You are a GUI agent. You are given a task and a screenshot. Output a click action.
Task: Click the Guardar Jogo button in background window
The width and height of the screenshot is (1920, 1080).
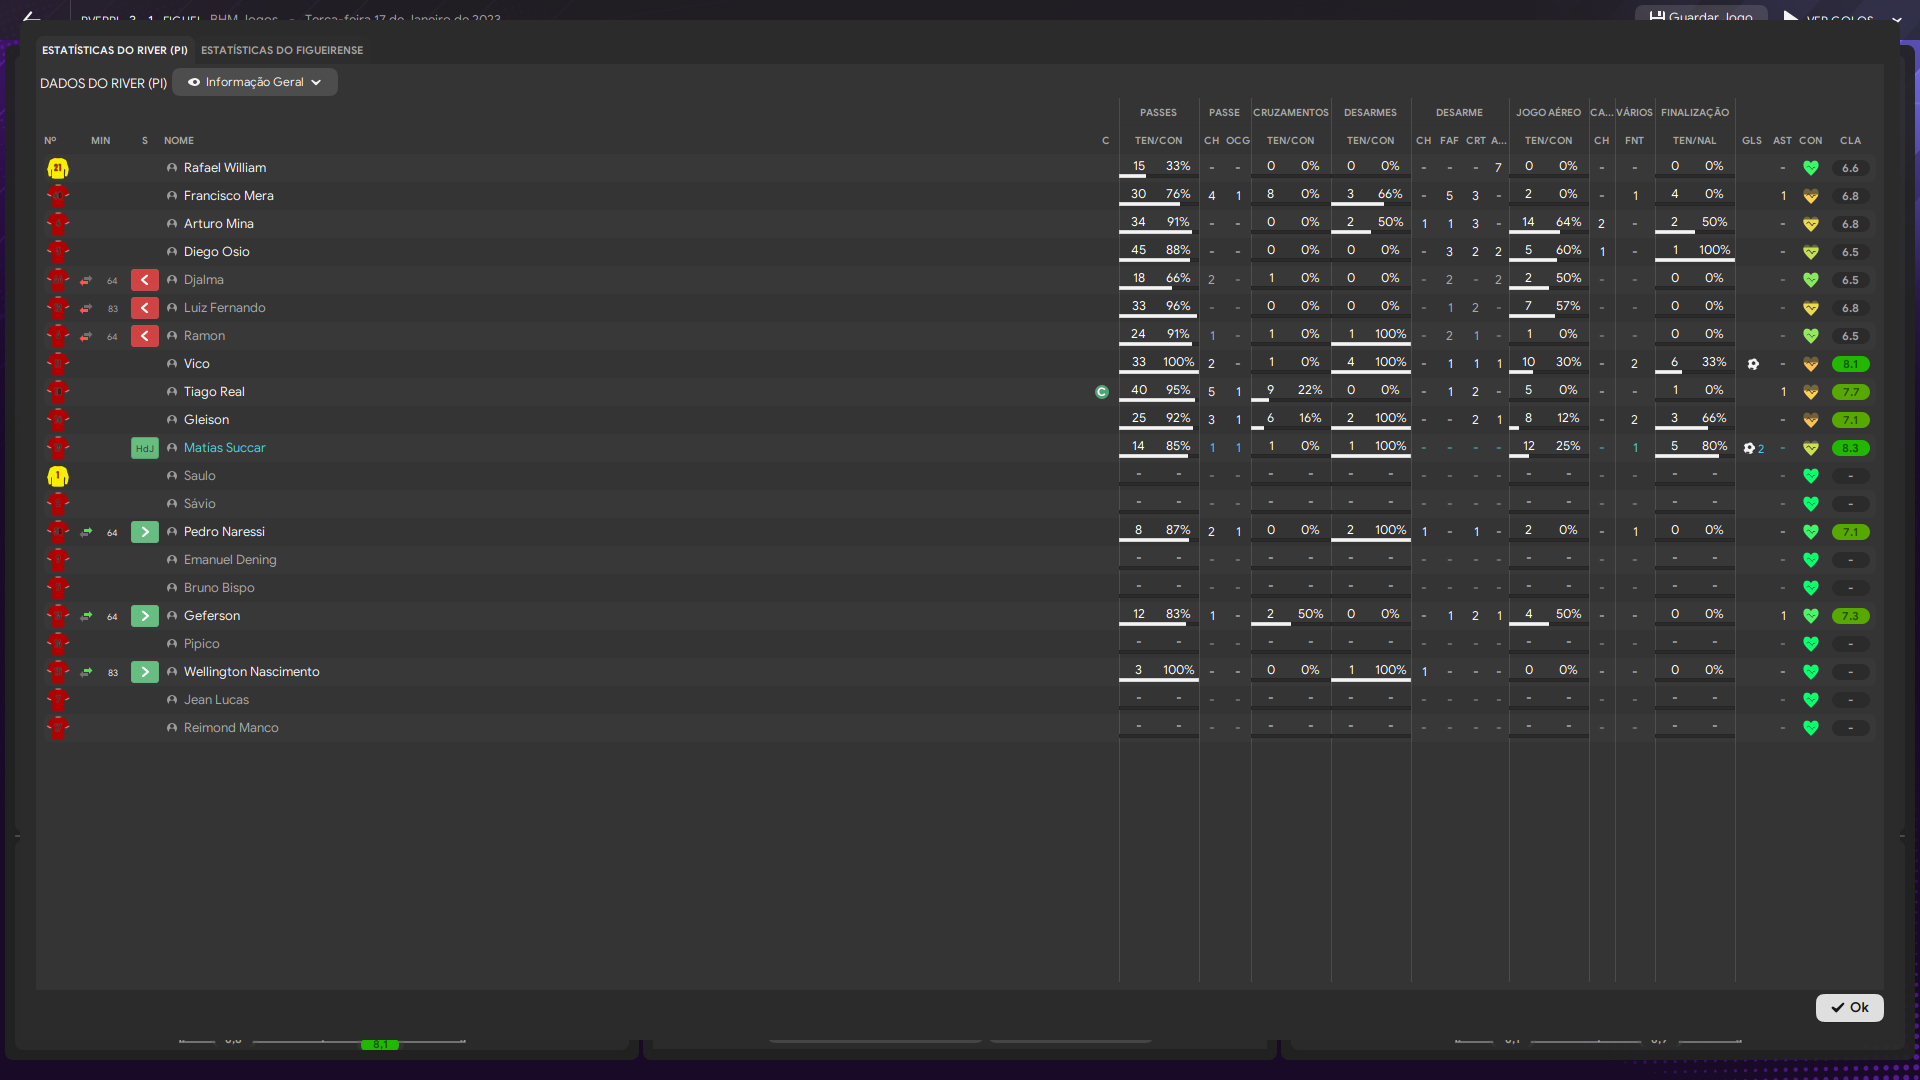pos(1701,14)
